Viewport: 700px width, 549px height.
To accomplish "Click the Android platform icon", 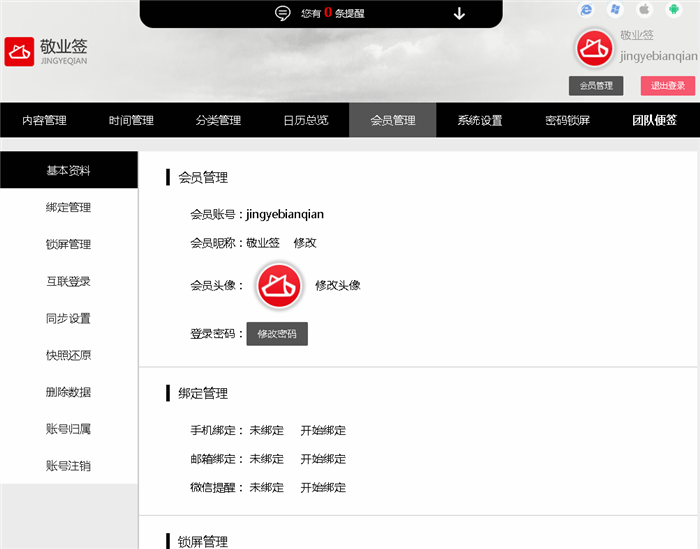I will [x=673, y=10].
